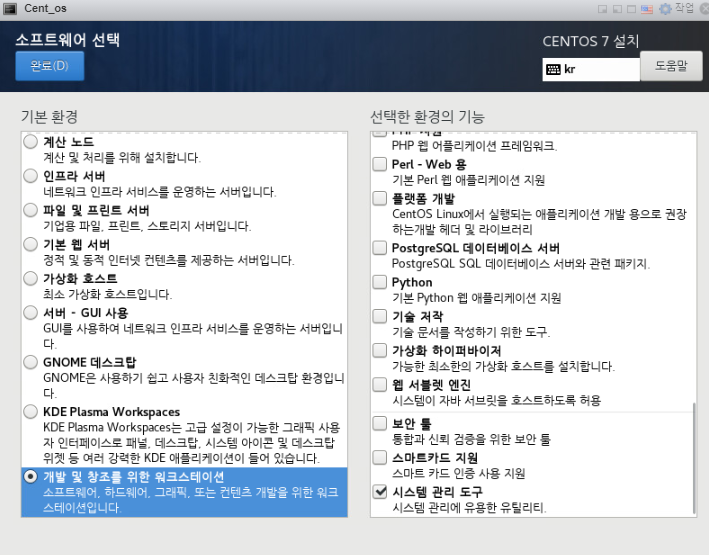Open the 도움말 help button
This screenshot has height=555, width=709.
(x=671, y=66)
